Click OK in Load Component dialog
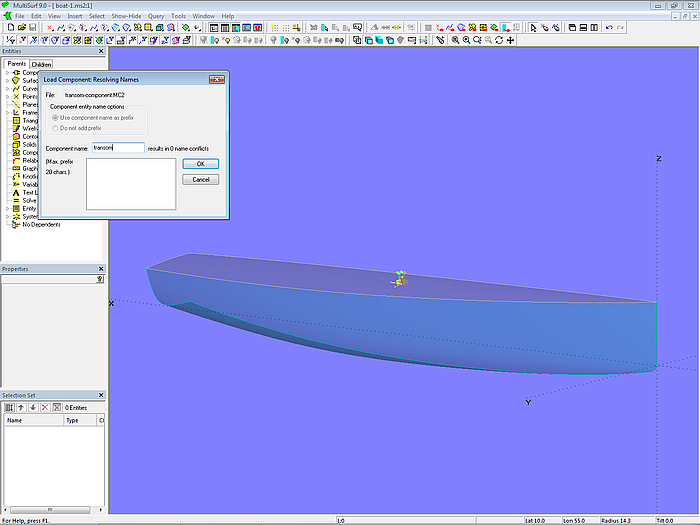Viewport: 700px width, 525px height. point(200,163)
